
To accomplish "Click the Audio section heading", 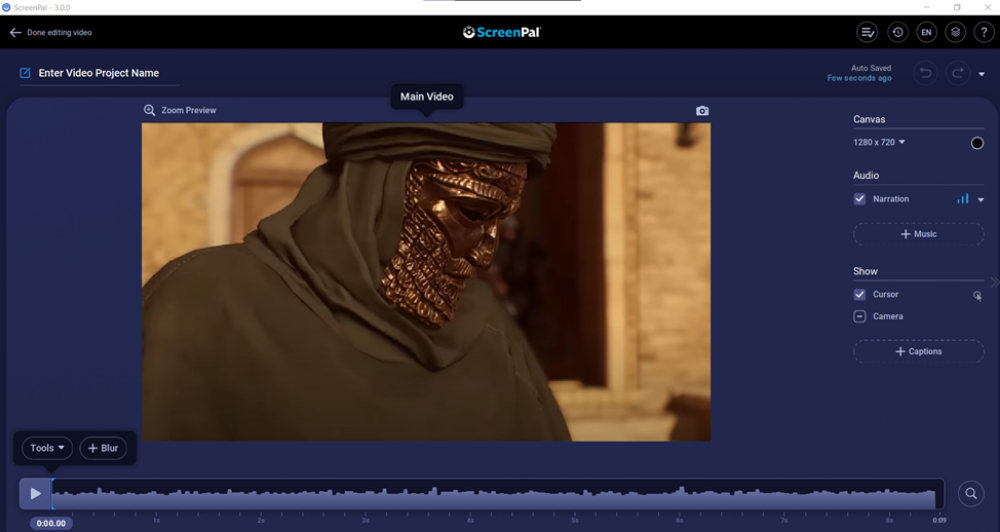I will pyautogui.click(x=865, y=175).
